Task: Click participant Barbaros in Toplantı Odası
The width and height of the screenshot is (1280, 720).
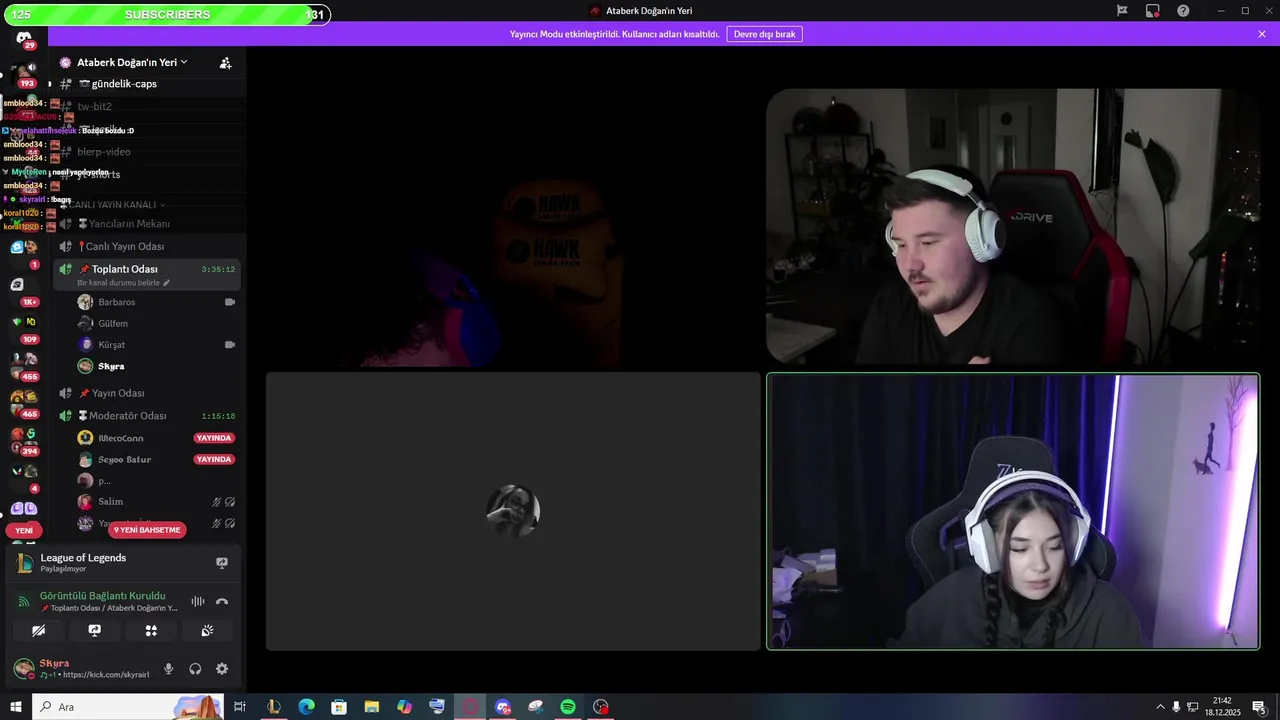Action: point(116,302)
